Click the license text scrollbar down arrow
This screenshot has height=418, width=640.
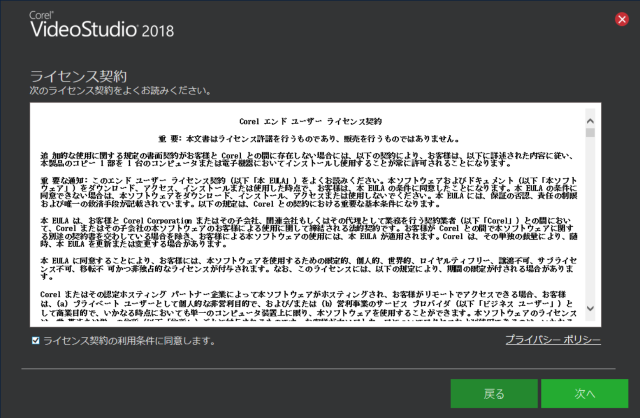click(590, 309)
